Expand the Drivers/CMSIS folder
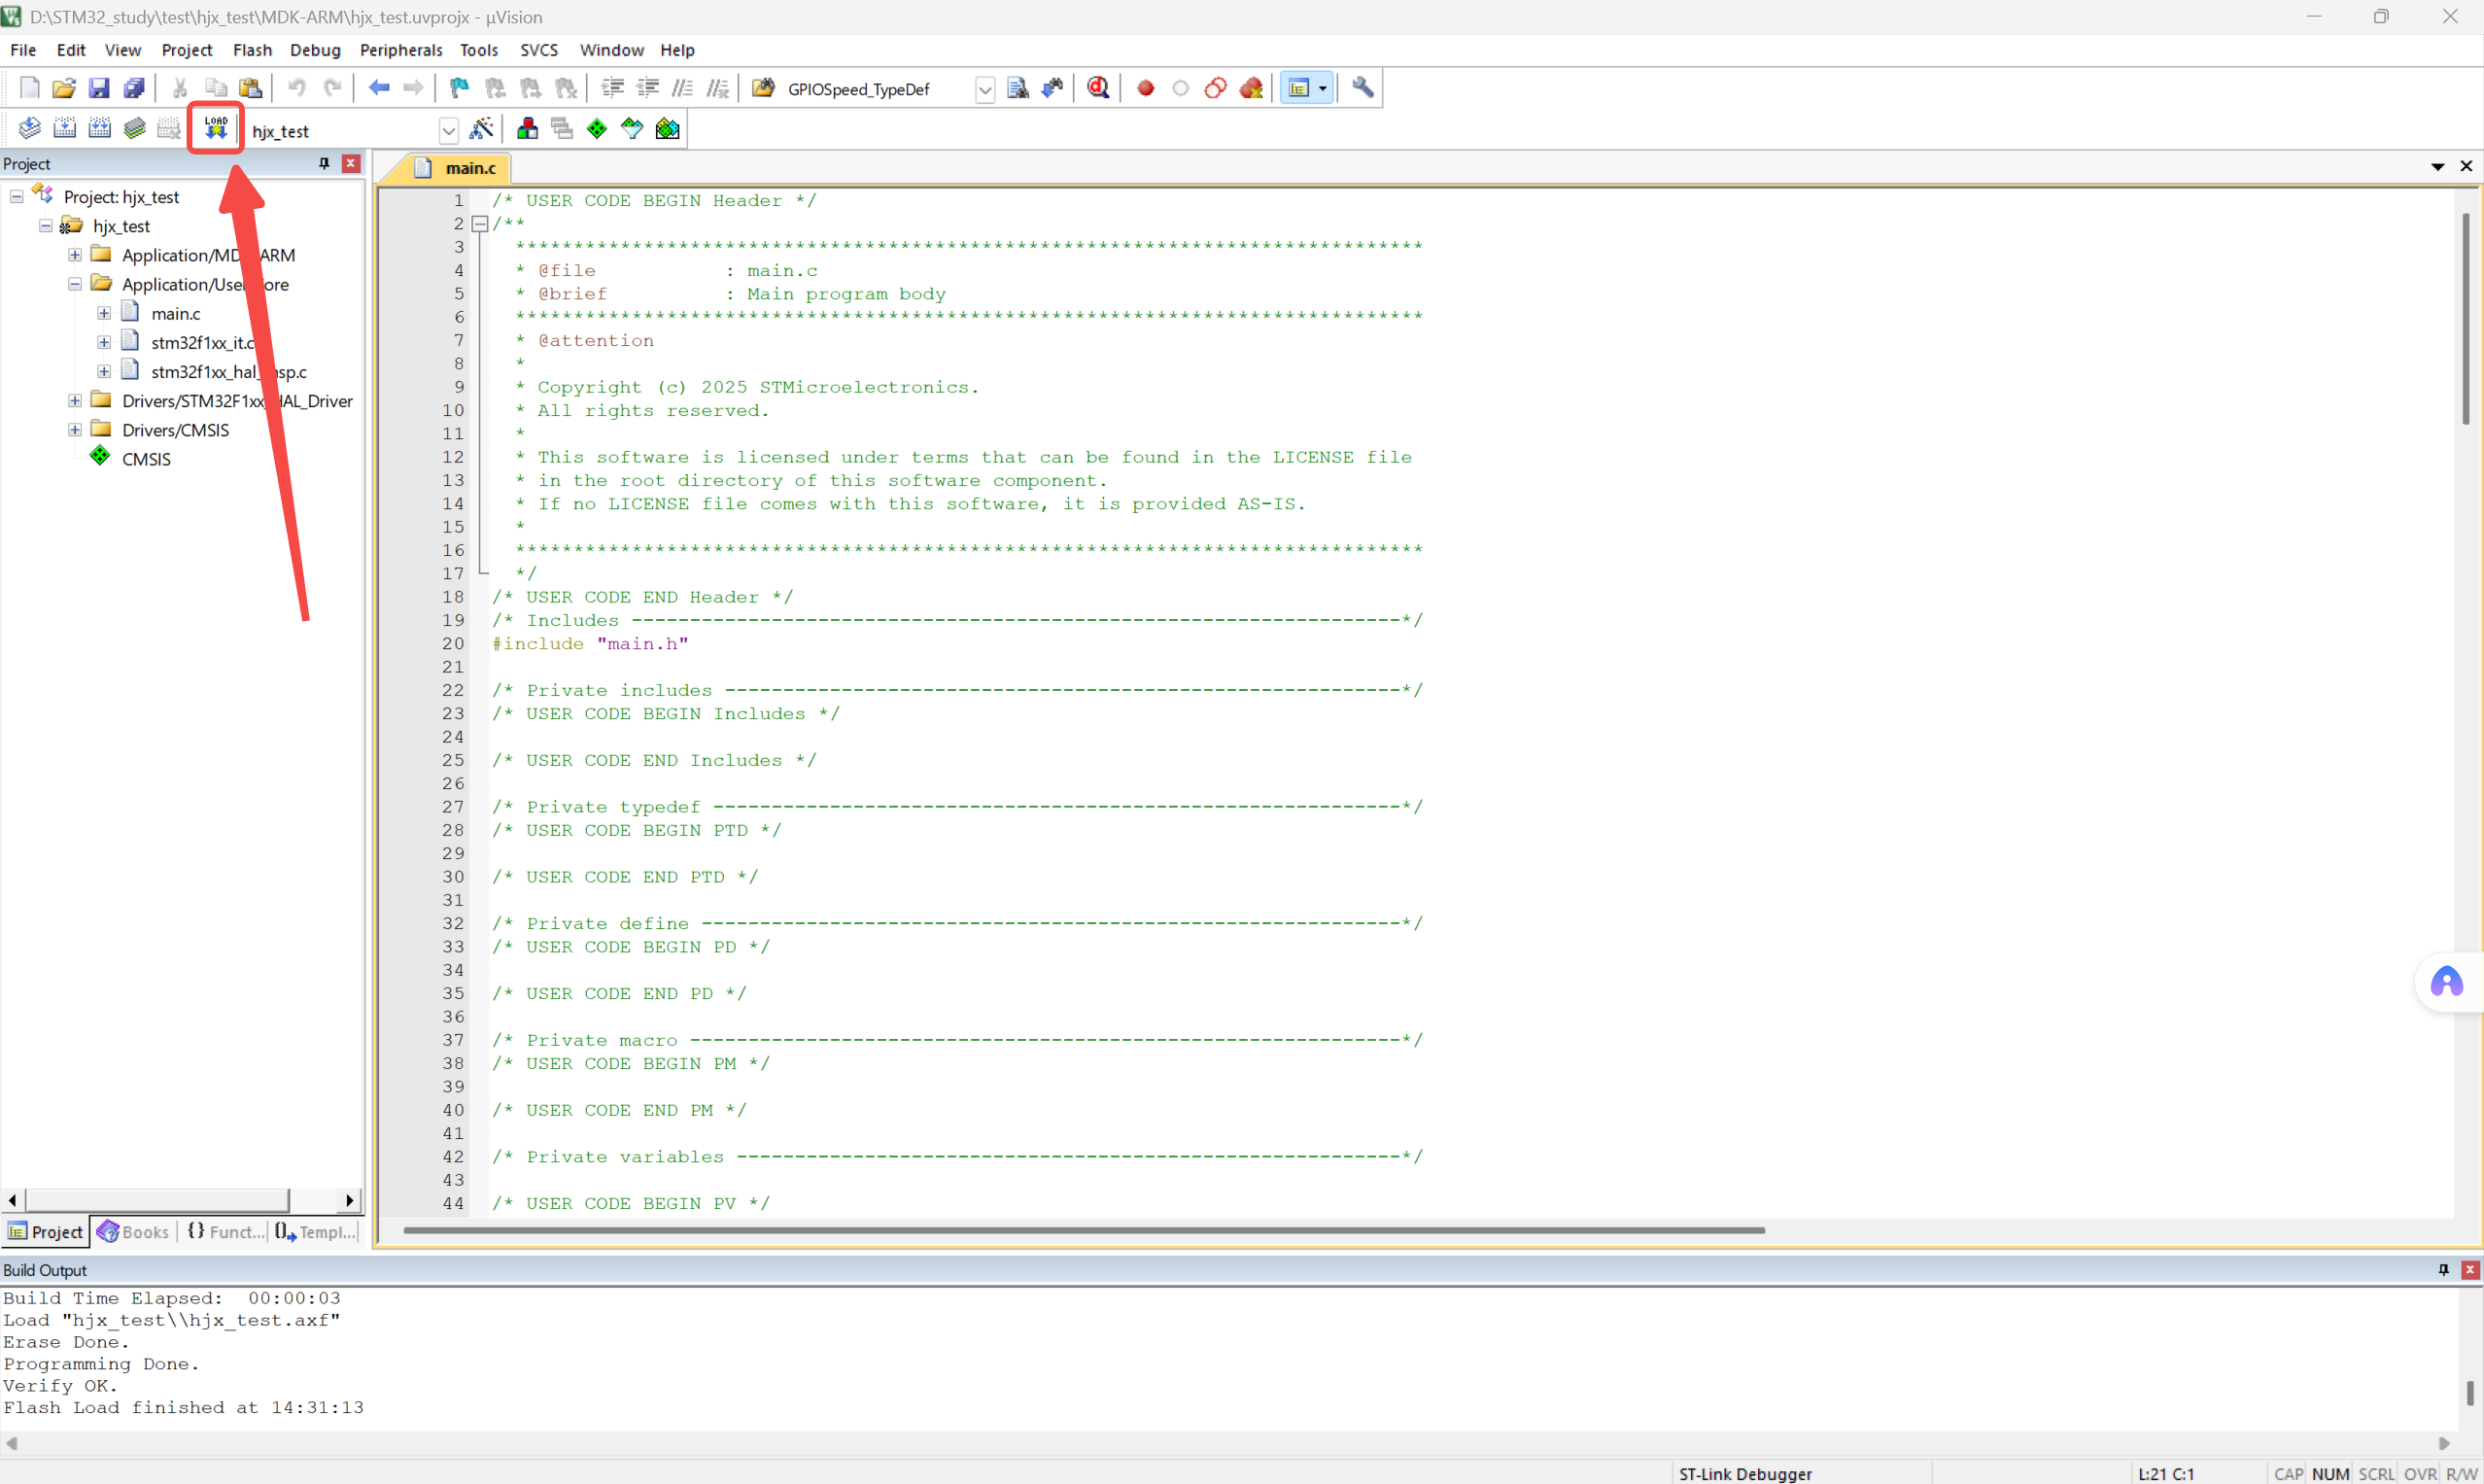 (75, 430)
